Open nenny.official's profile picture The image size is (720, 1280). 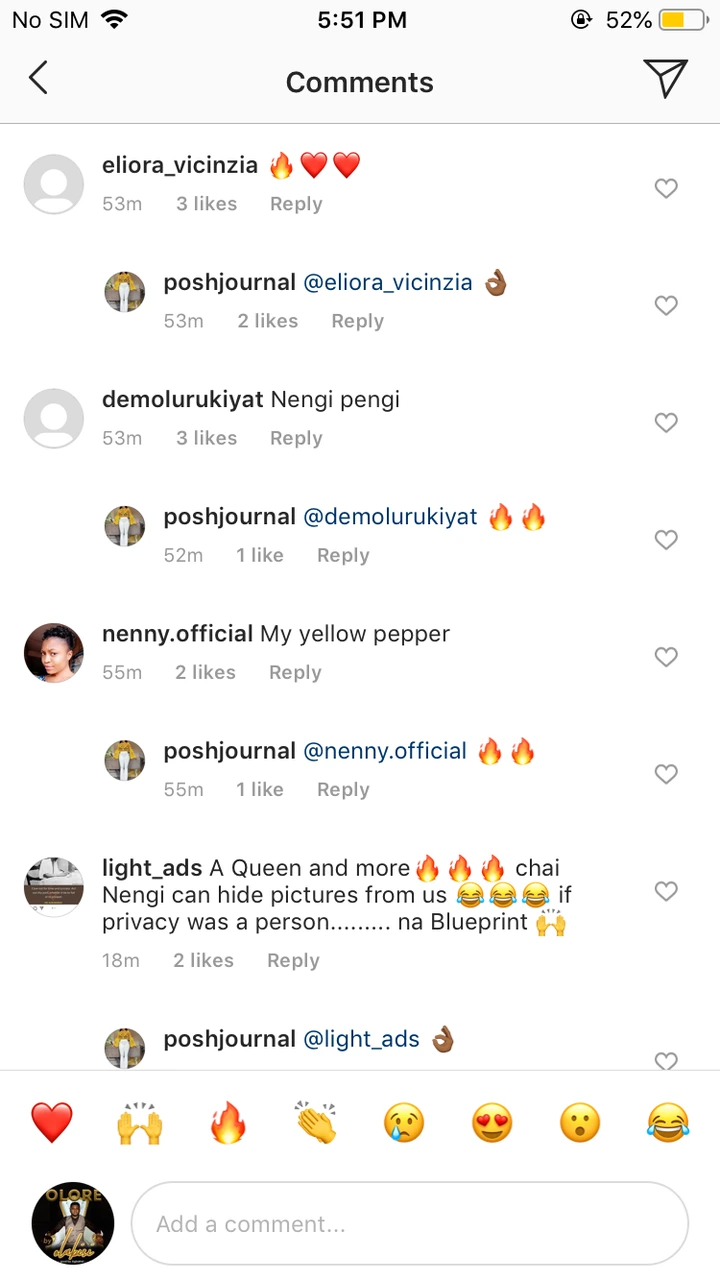(54, 653)
